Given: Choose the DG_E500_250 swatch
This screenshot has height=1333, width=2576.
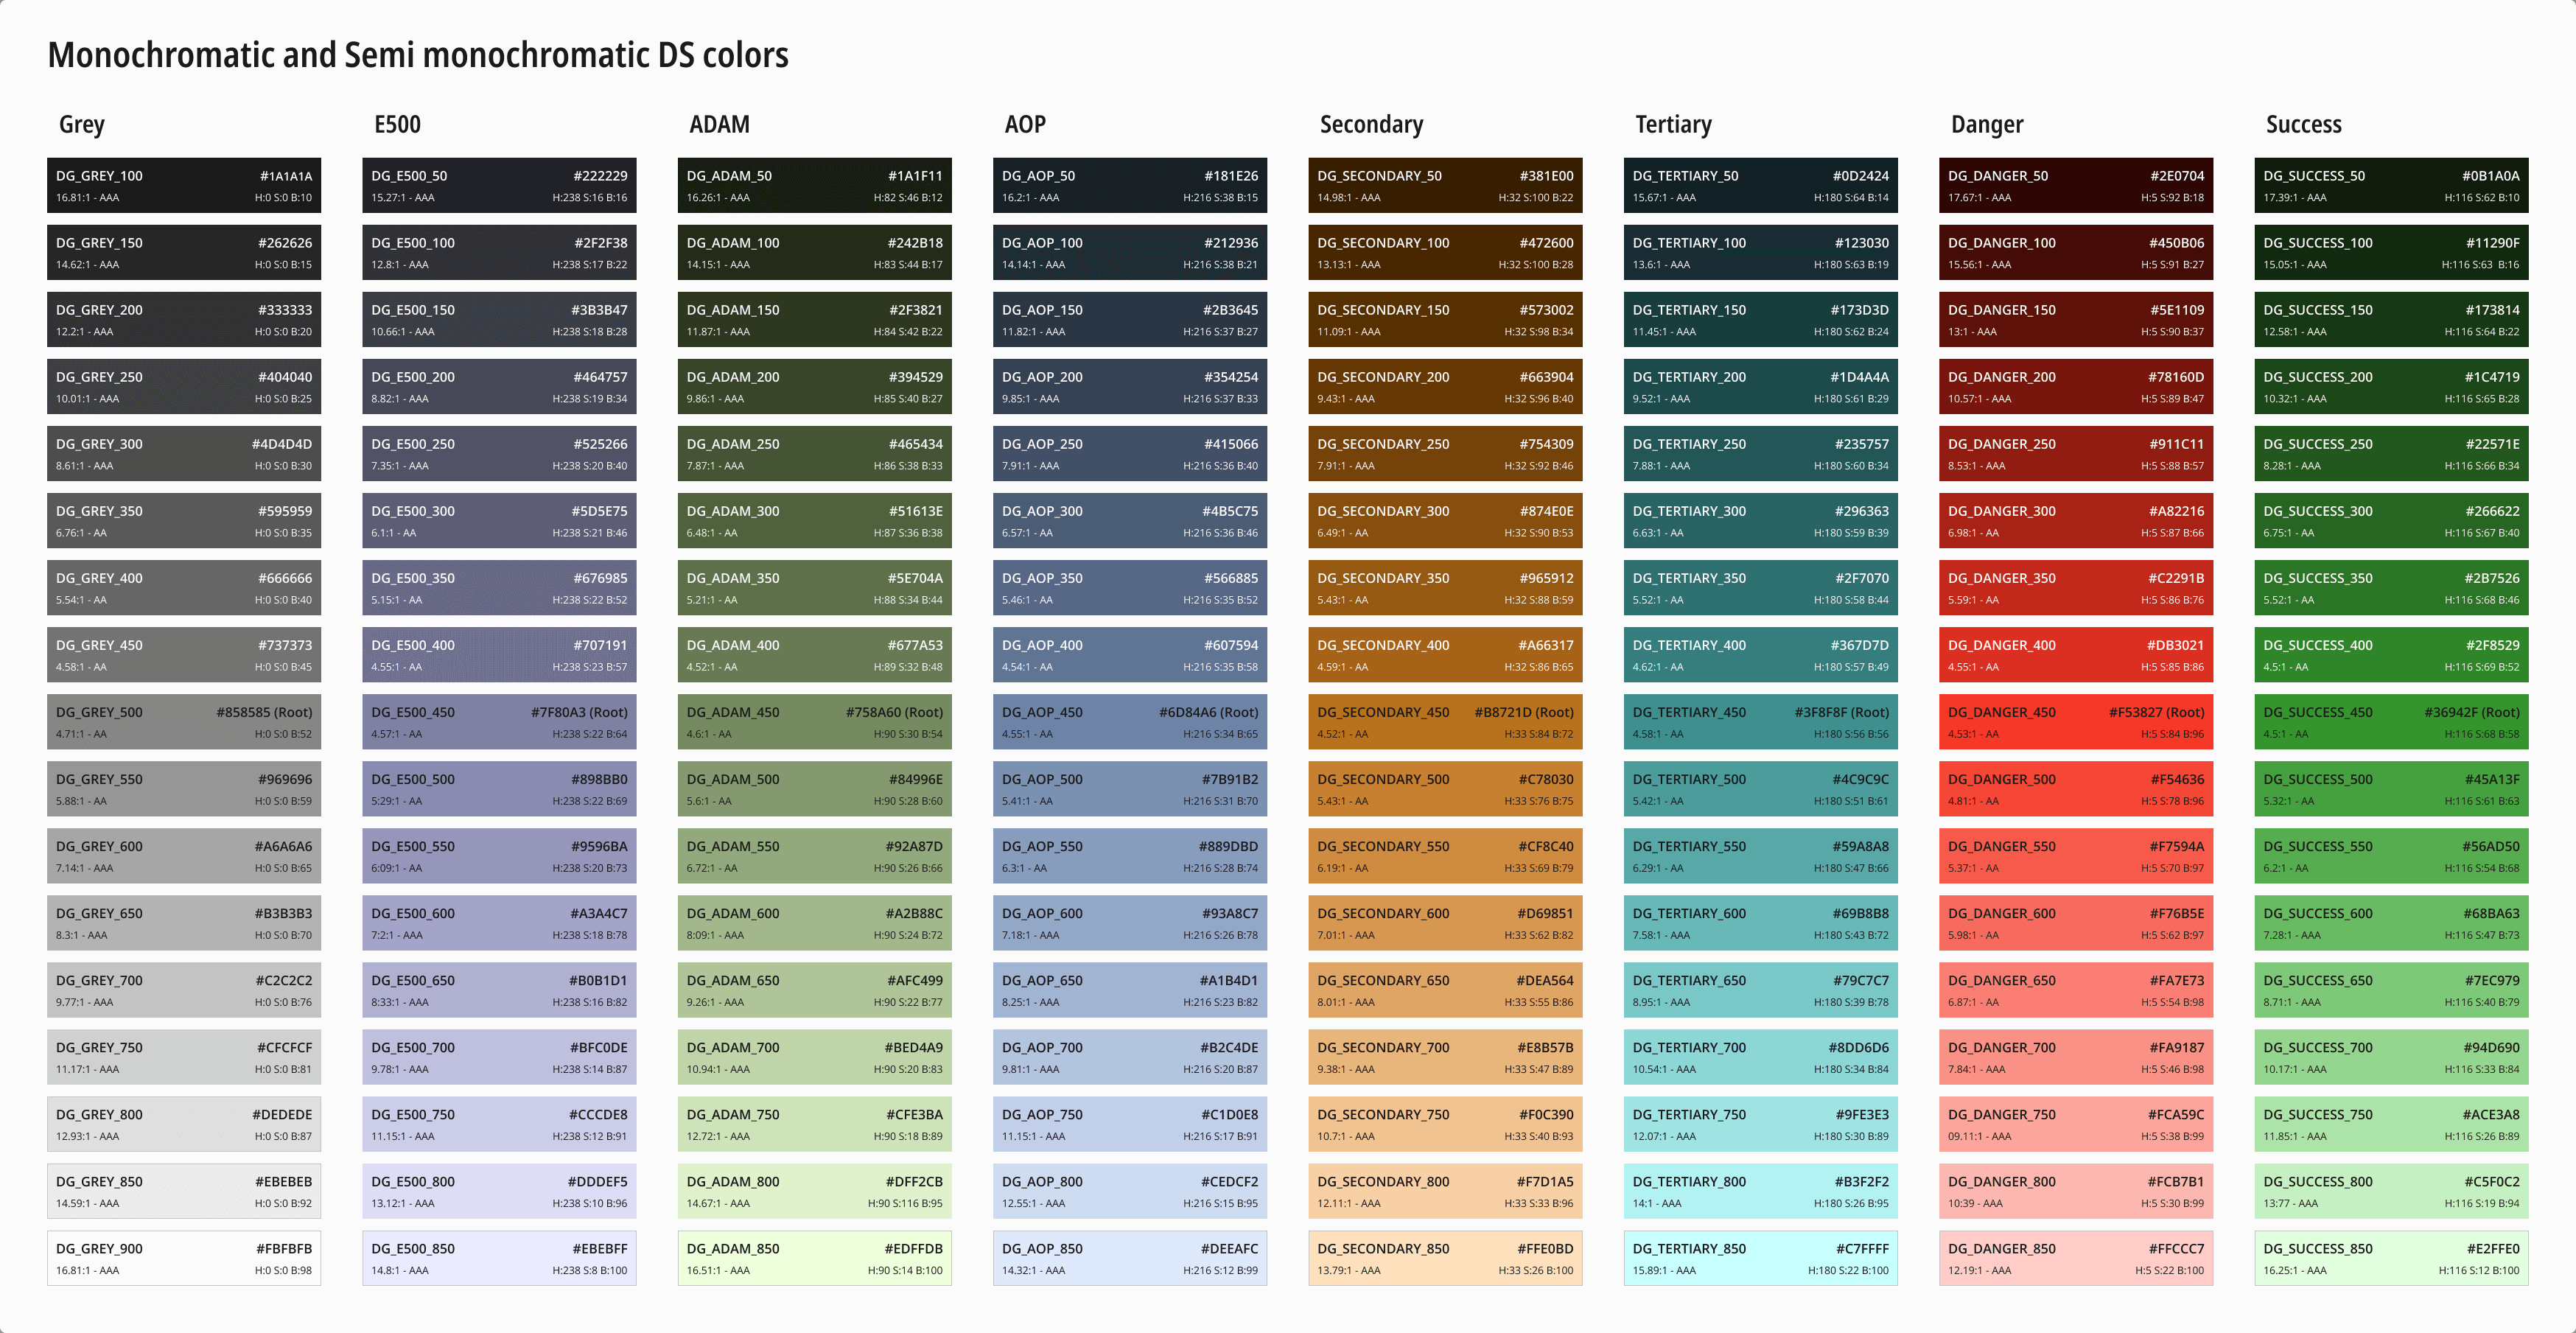Looking at the screenshot, I should click(x=499, y=454).
